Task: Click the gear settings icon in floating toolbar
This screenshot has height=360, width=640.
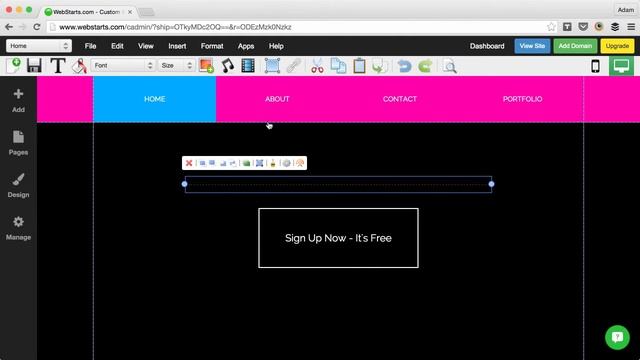Action: pyautogui.click(x=287, y=163)
